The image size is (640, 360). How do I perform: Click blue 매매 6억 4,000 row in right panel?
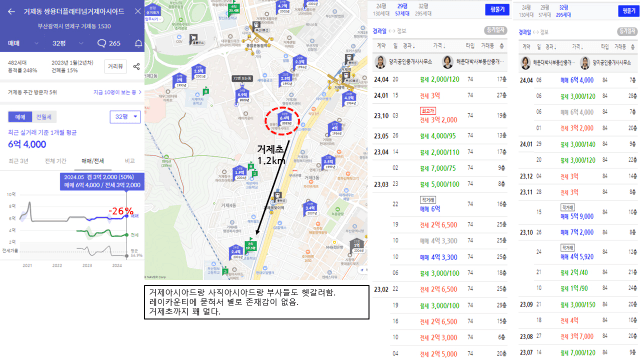(578, 80)
